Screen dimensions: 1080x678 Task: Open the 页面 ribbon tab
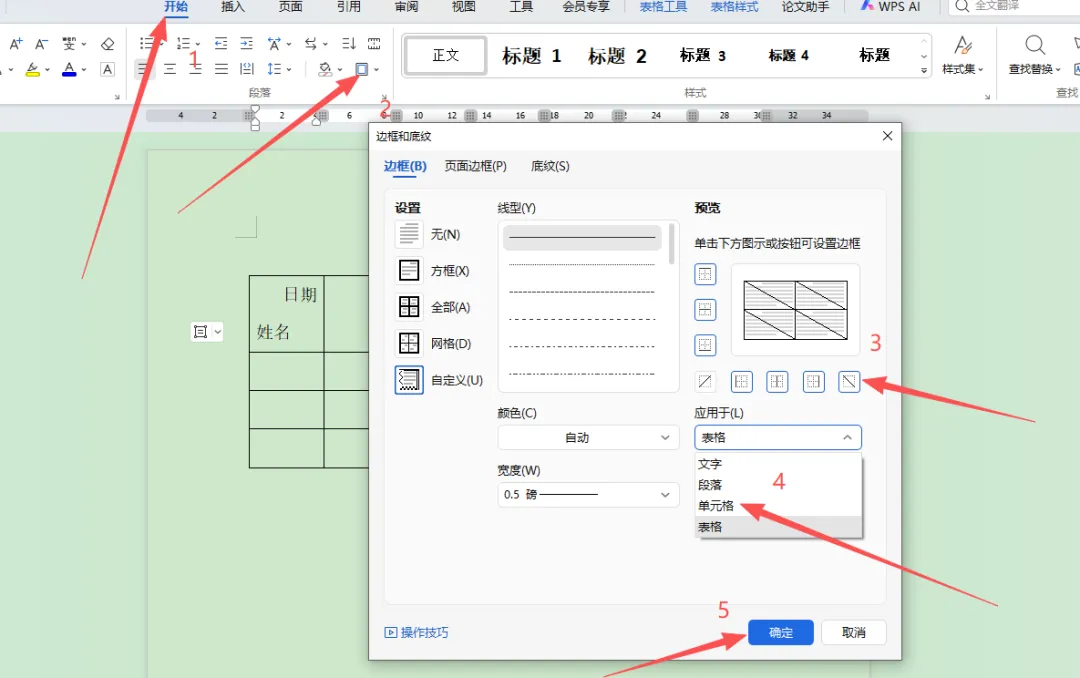click(291, 7)
